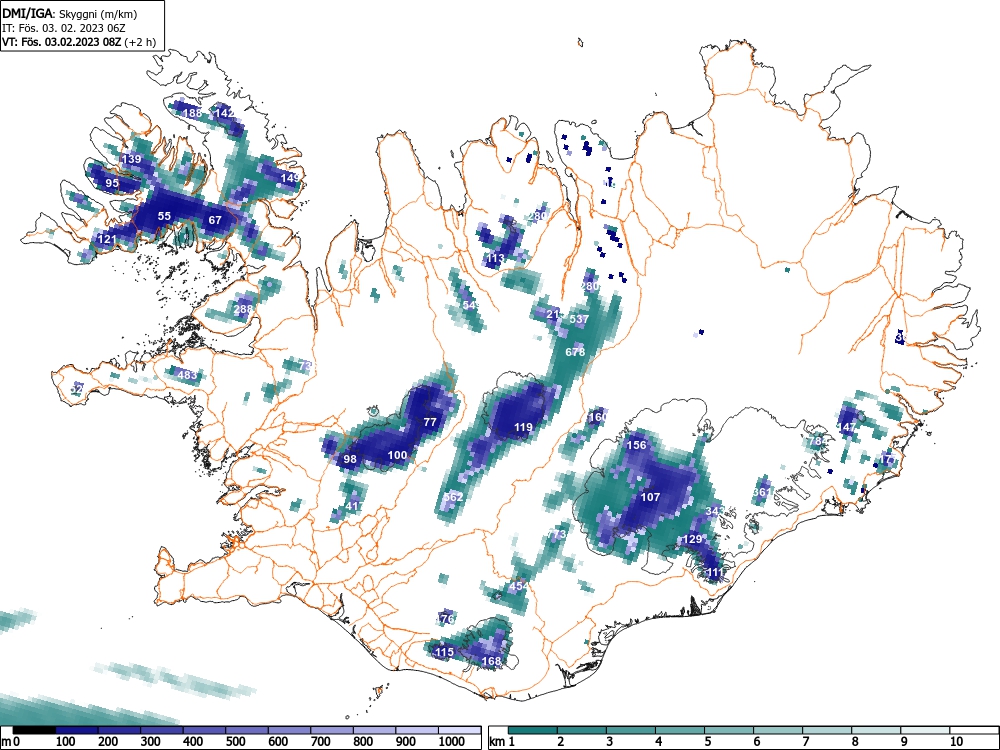This screenshot has width=1000, height=750.
Task: Click the map value "537"
Action: tap(579, 319)
